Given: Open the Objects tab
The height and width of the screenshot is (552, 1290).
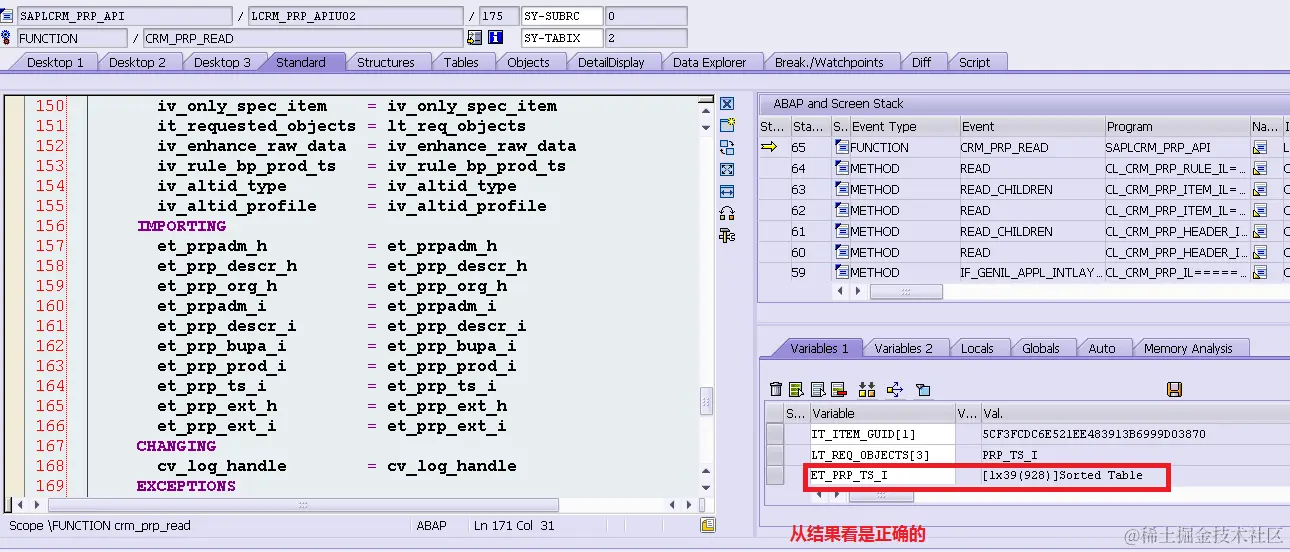Looking at the screenshot, I should click(x=528, y=62).
